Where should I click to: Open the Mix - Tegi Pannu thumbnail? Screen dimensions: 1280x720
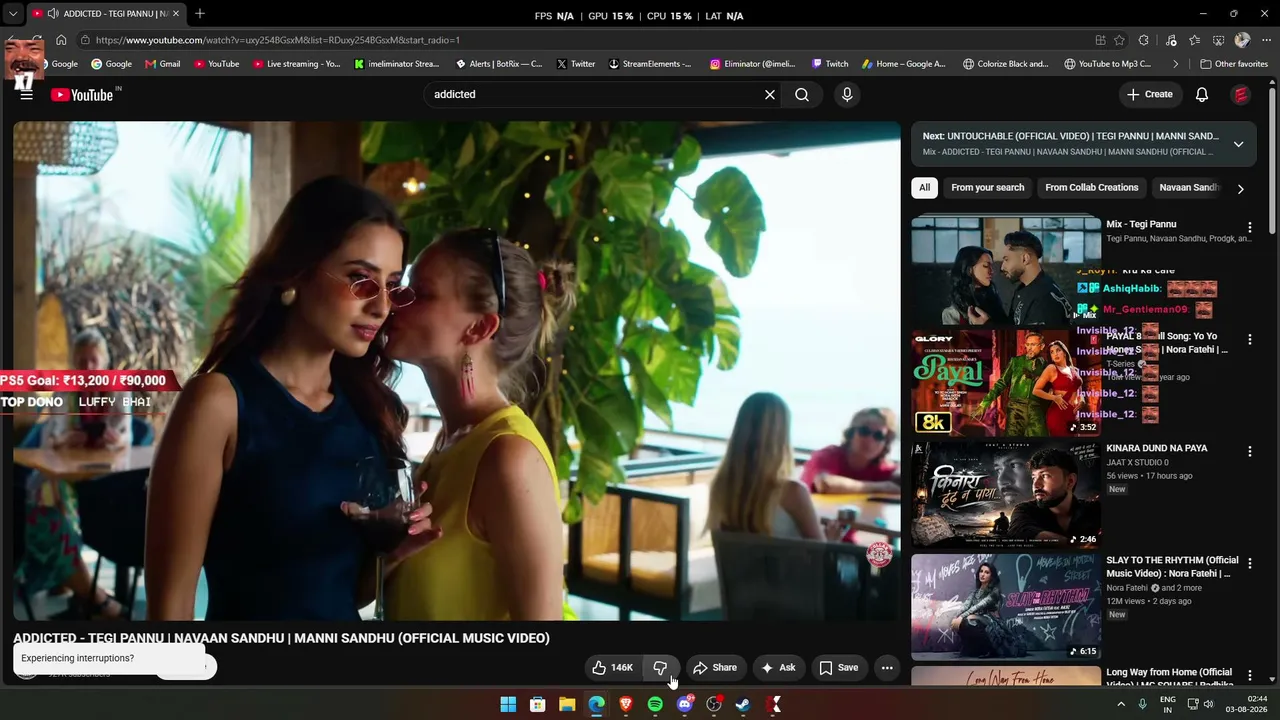click(1006, 271)
